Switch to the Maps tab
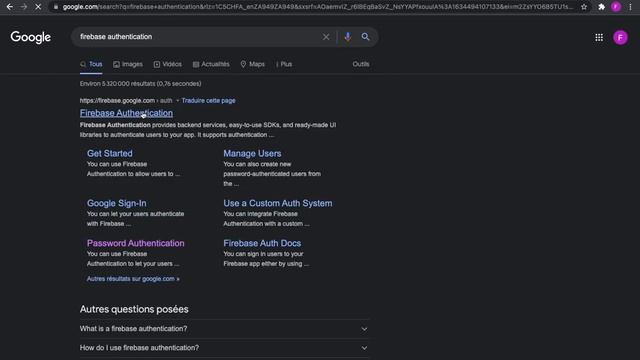This screenshot has width=640, height=360. point(253,64)
